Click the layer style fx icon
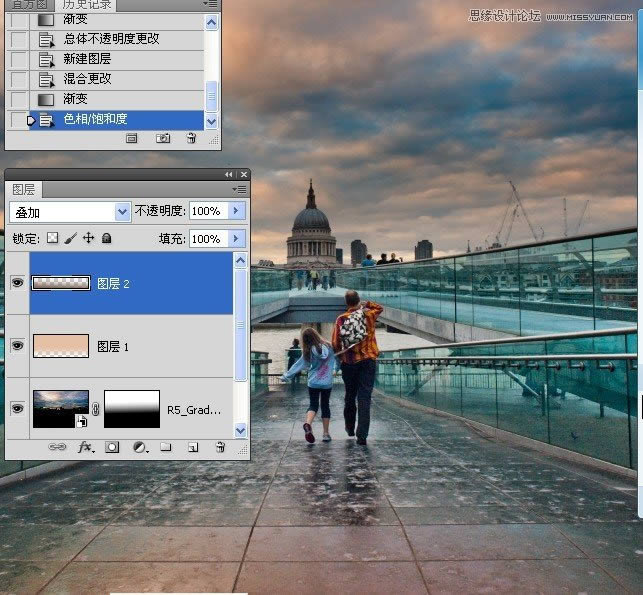The width and height of the screenshot is (643, 595). click(86, 448)
